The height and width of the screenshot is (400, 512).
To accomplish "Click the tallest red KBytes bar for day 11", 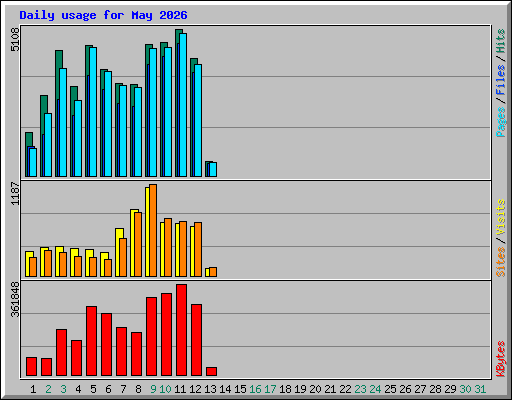I will (181, 330).
